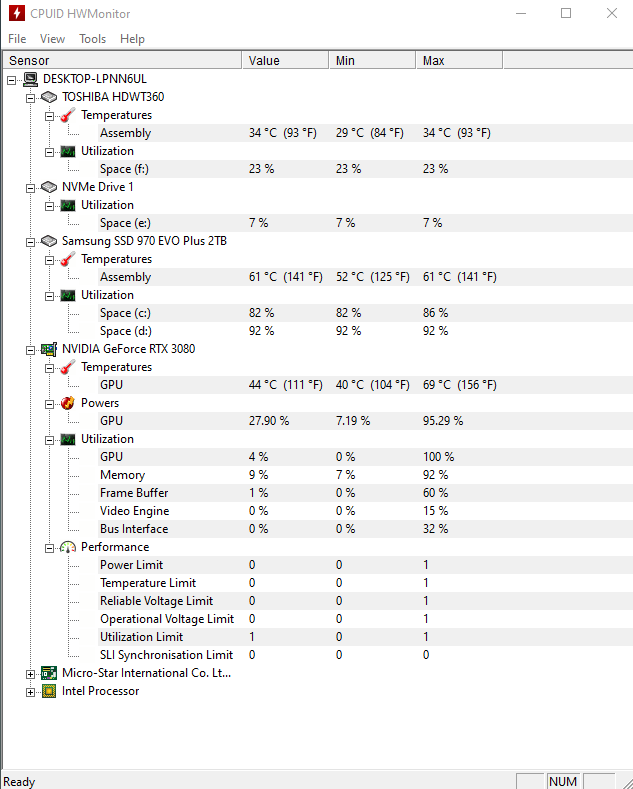This screenshot has width=633, height=789.
Task: Click the TOSHIBA HDWT360 hard drive icon
Action: (x=49, y=97)
